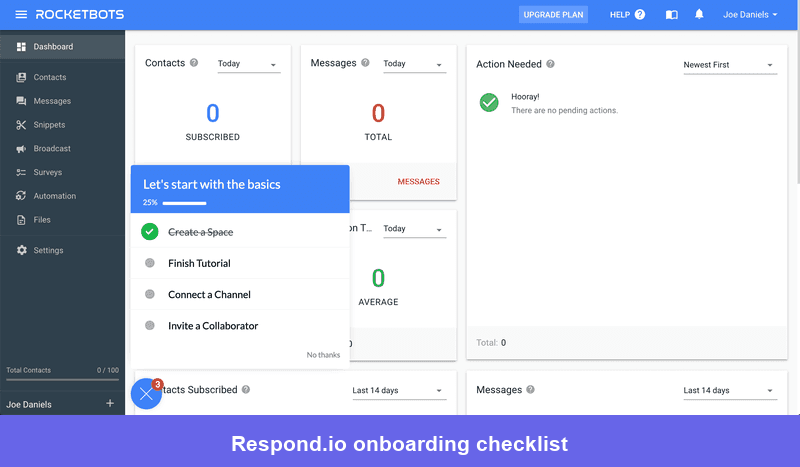Open Files from sidebar

(x=62, y=220)
